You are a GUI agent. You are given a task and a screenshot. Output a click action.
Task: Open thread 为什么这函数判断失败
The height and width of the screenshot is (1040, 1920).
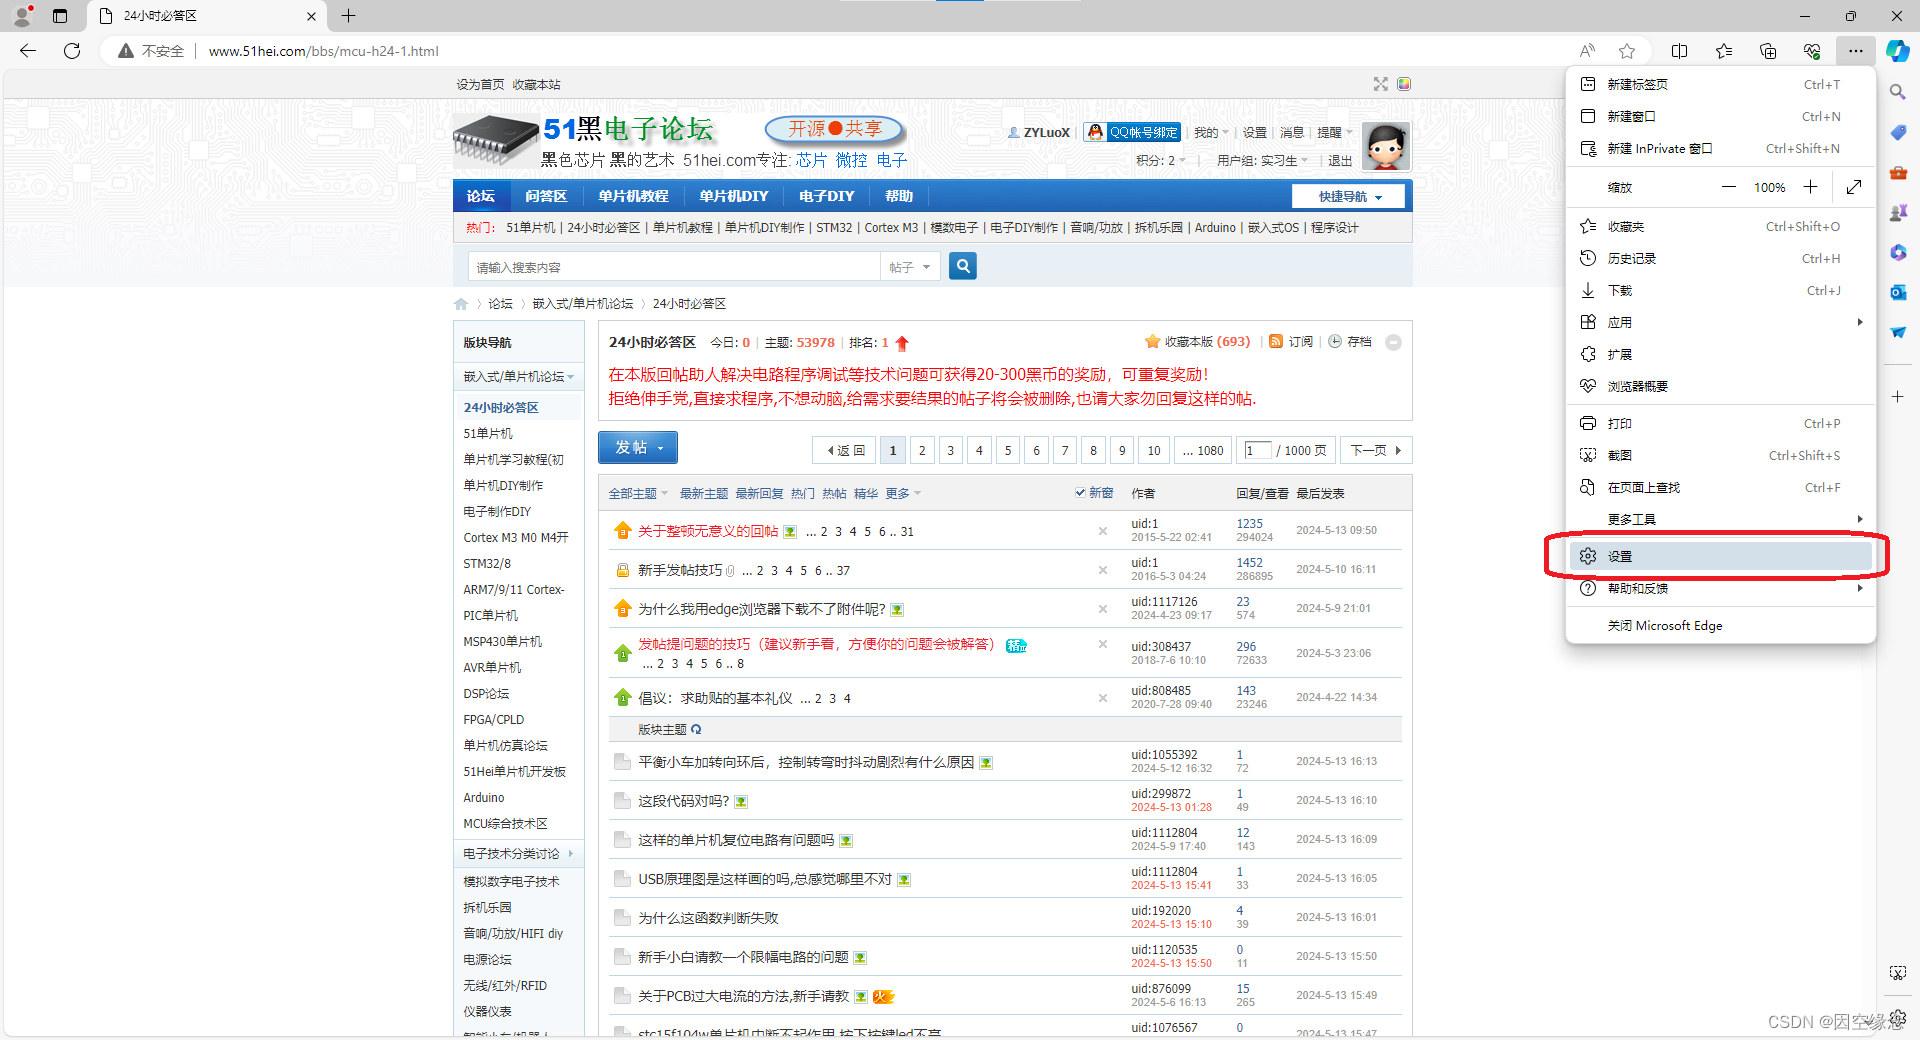(708, 918)
